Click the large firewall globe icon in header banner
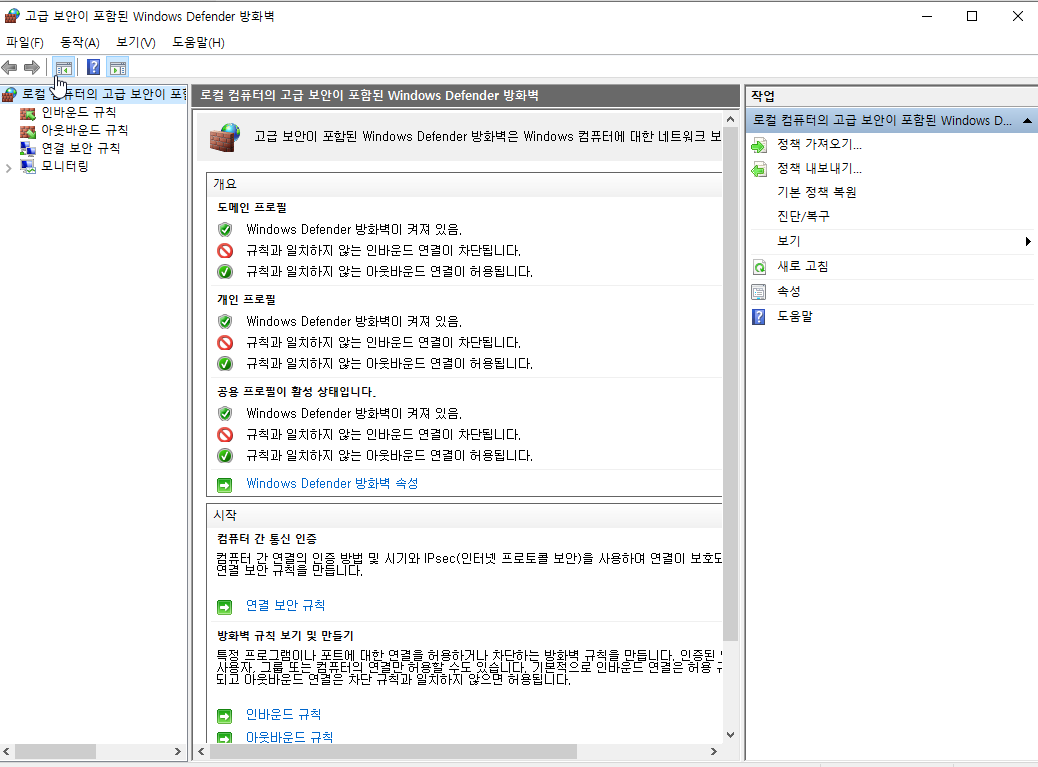 (225, 137)
